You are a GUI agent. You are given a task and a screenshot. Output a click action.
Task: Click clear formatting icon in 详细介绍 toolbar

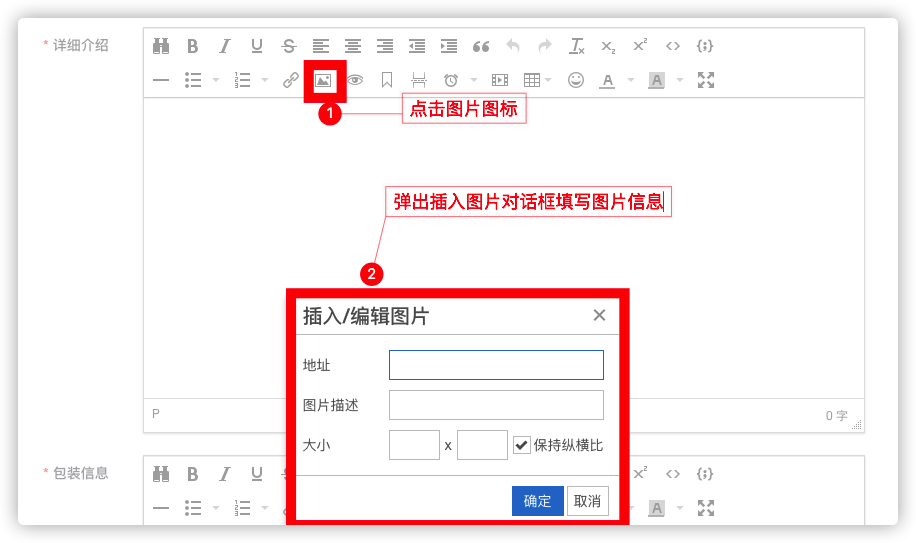(x=577, y=46)
